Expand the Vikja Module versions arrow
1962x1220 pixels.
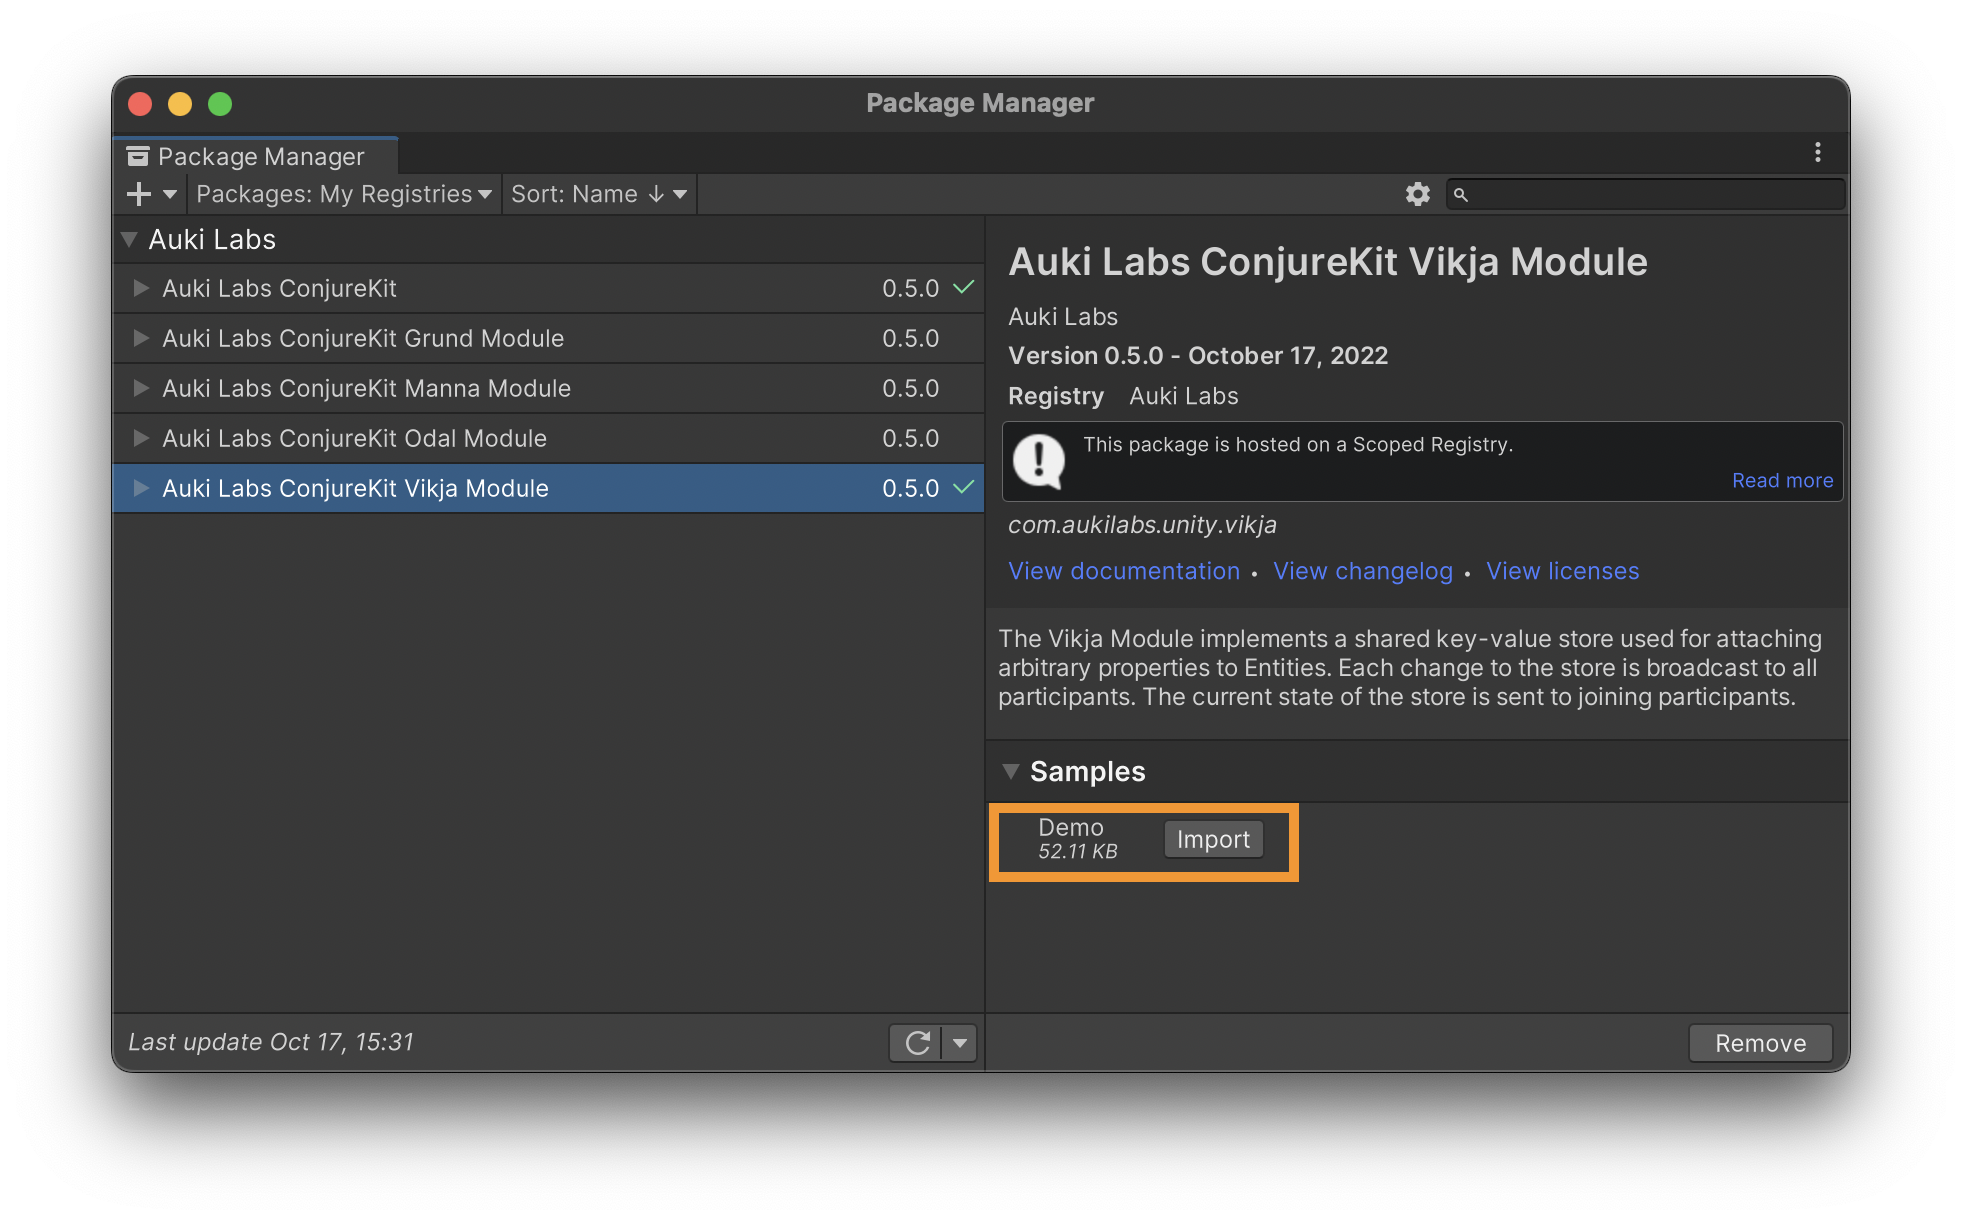[141, 488]
